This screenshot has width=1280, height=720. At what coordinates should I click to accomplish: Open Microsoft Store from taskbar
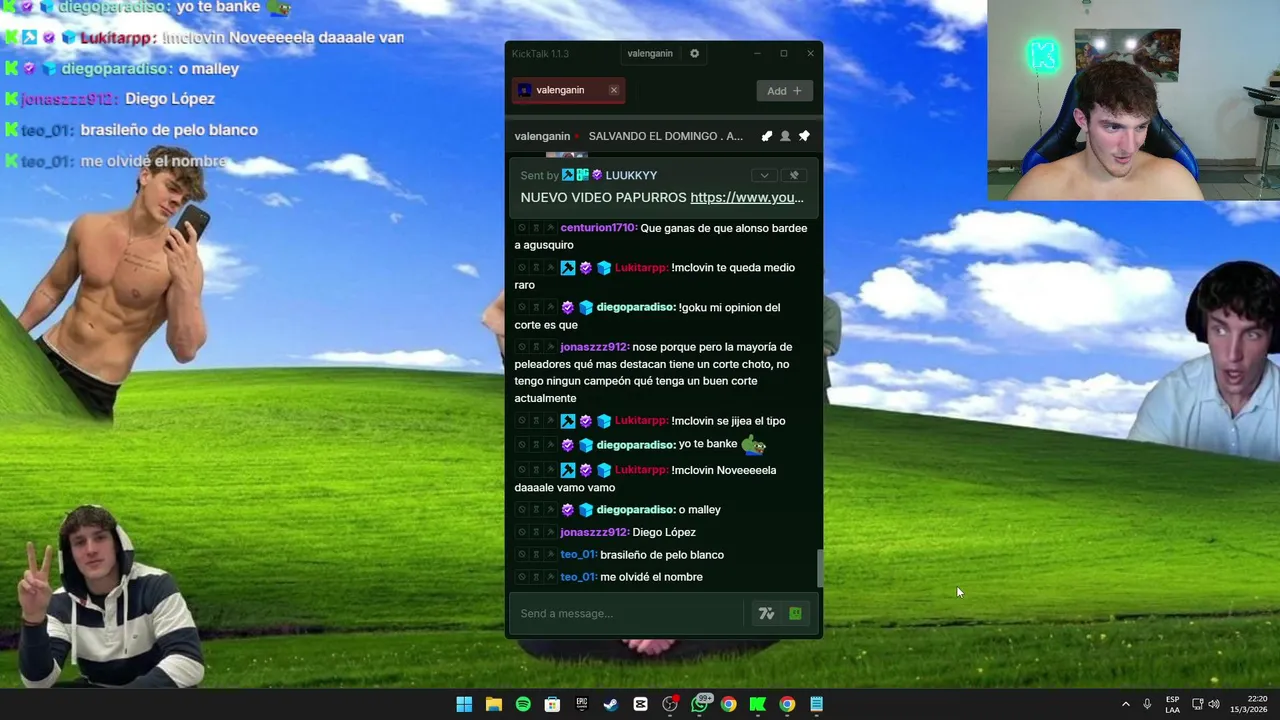click(x=552, y=704)
